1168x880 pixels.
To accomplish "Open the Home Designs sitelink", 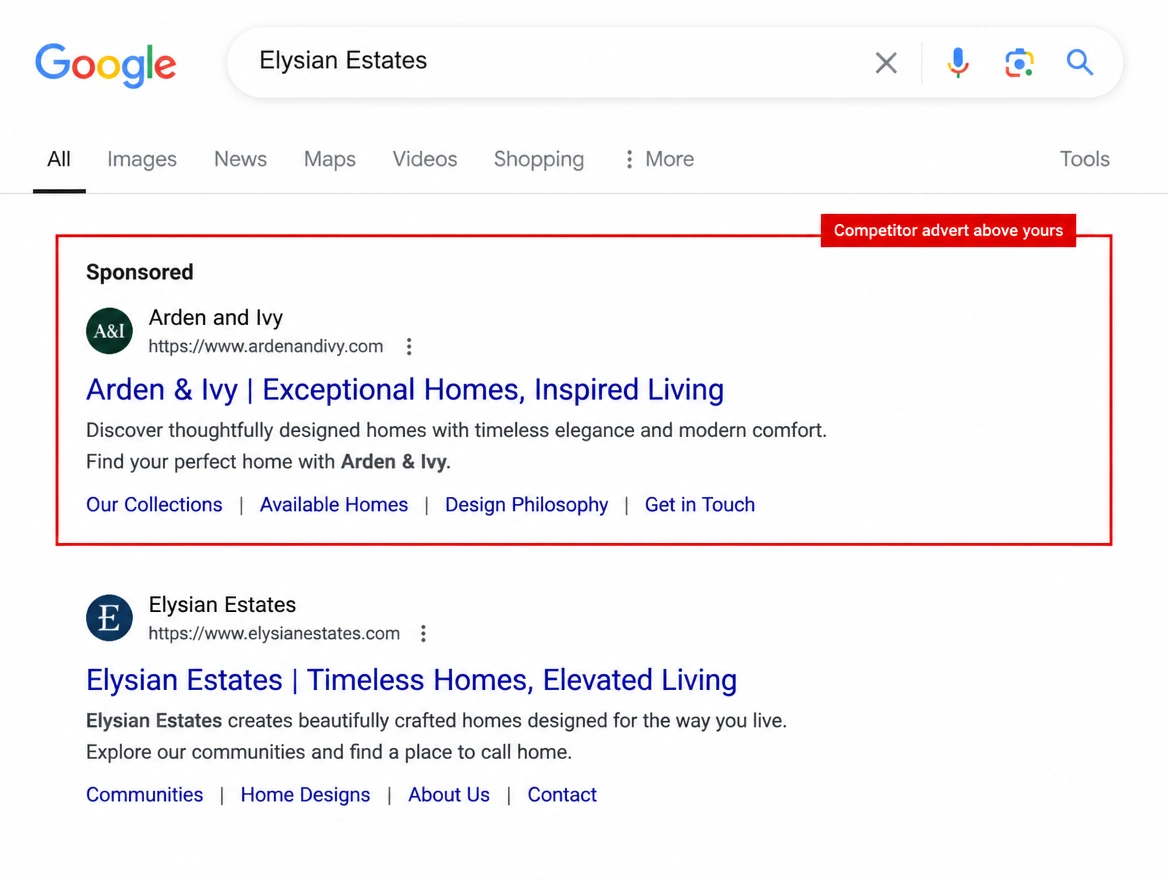I will coord(305,795).
